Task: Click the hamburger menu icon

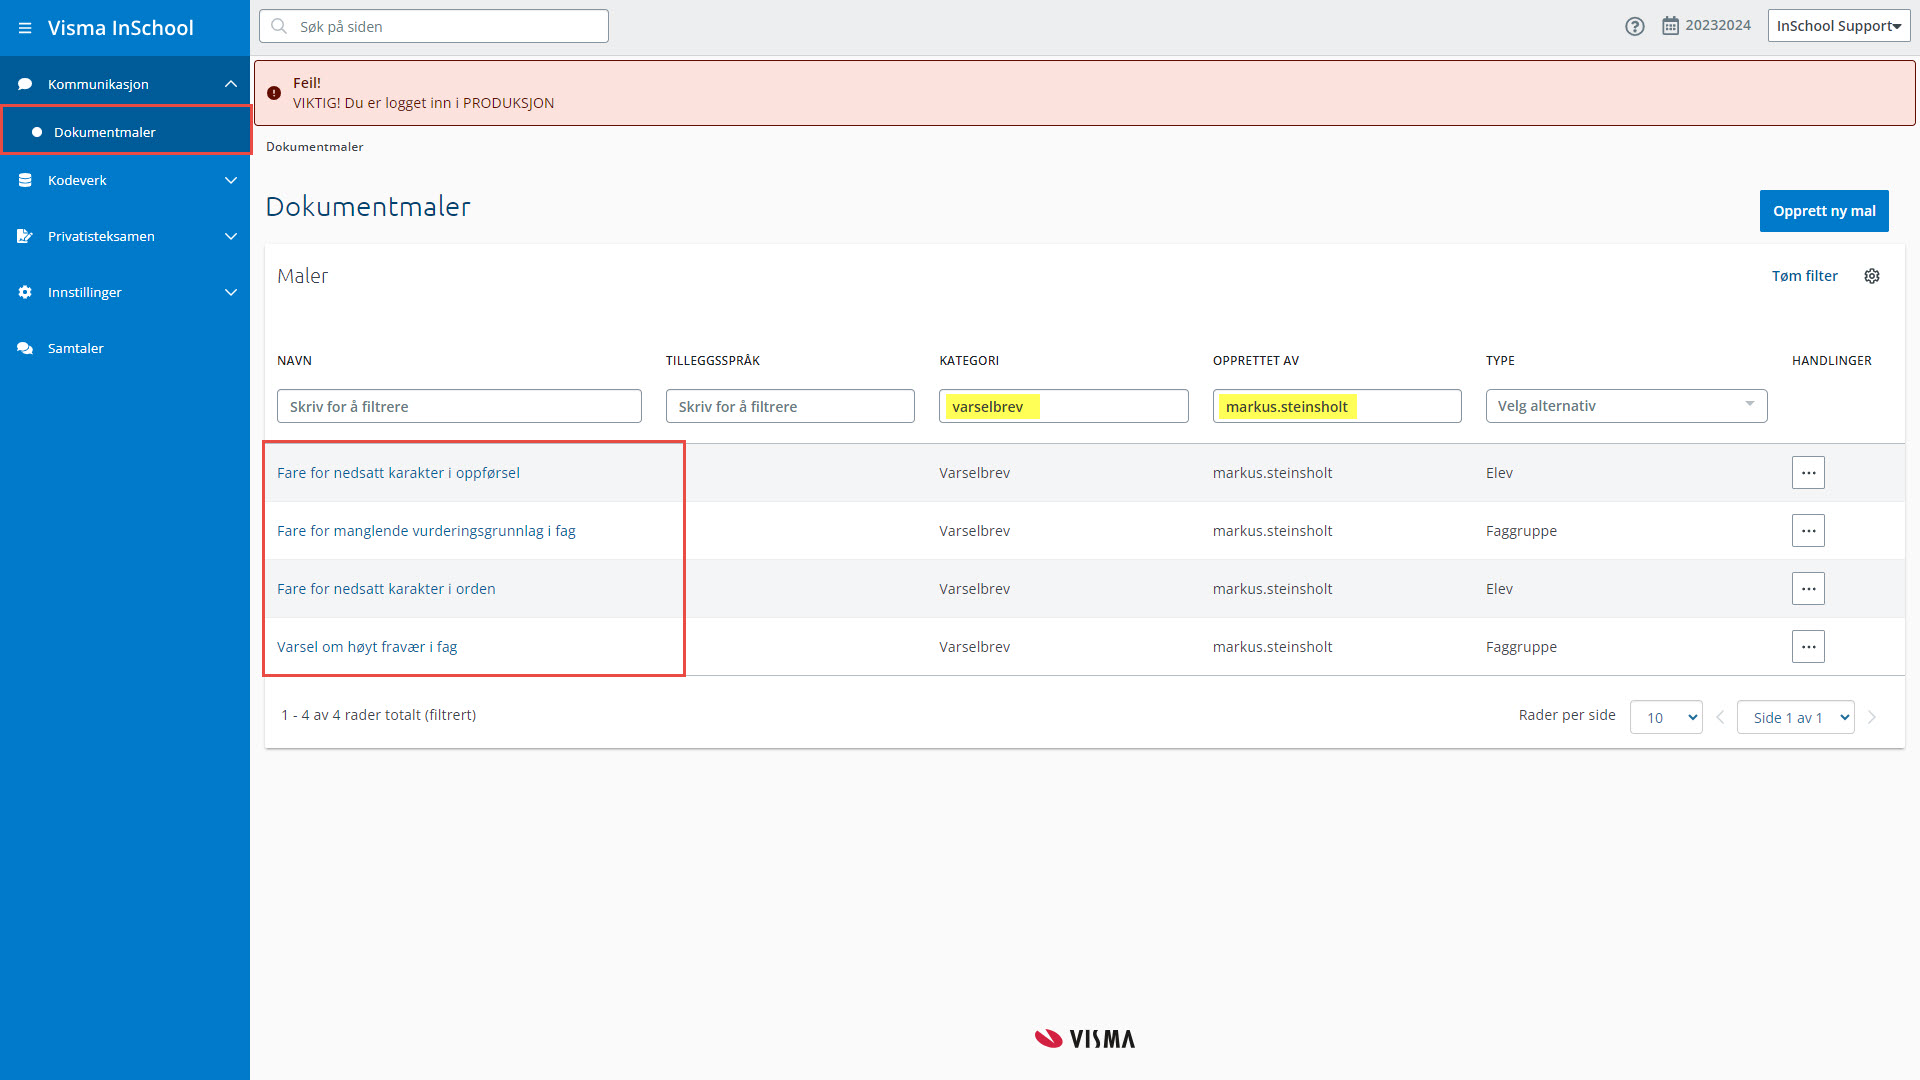Action: pyautogui.click(x=25, y=28)
